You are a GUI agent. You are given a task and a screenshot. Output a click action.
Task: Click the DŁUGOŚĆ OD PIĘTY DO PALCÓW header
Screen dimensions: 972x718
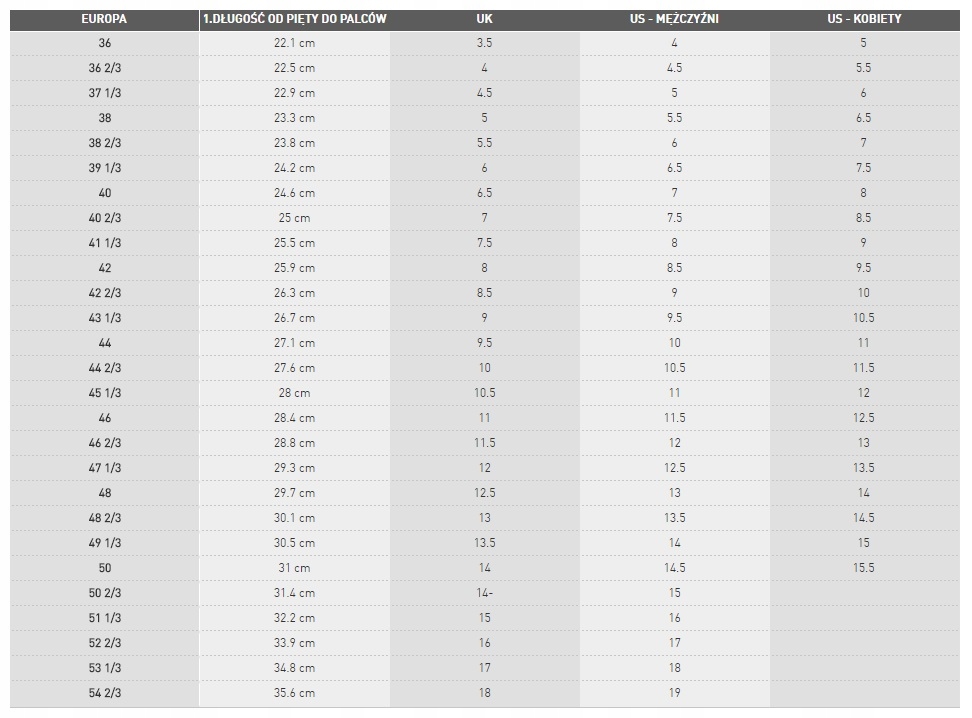coord(294,18)
